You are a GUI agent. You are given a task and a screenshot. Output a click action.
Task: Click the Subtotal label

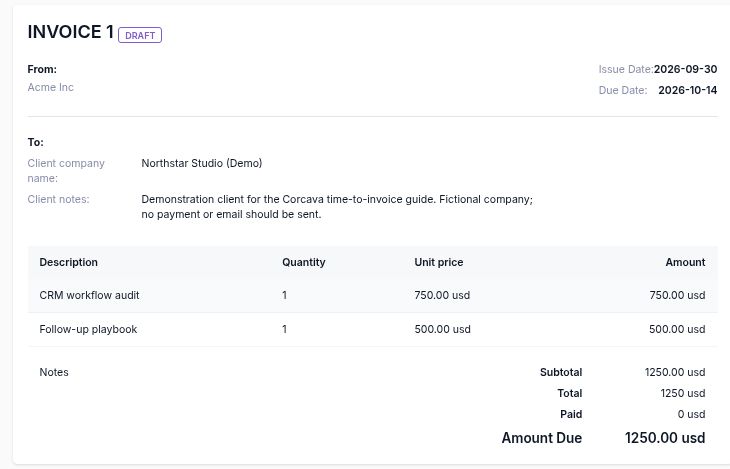point(561,372)
